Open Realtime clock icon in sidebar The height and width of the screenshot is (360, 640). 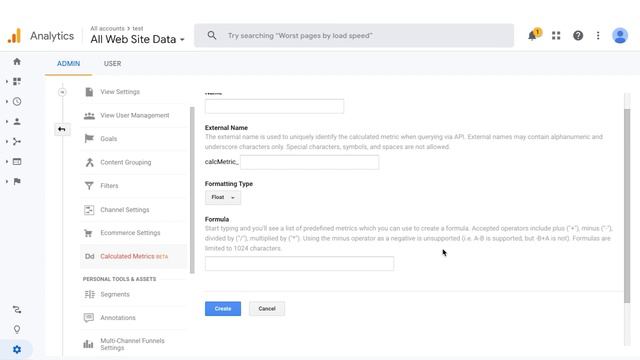point(17,102)
